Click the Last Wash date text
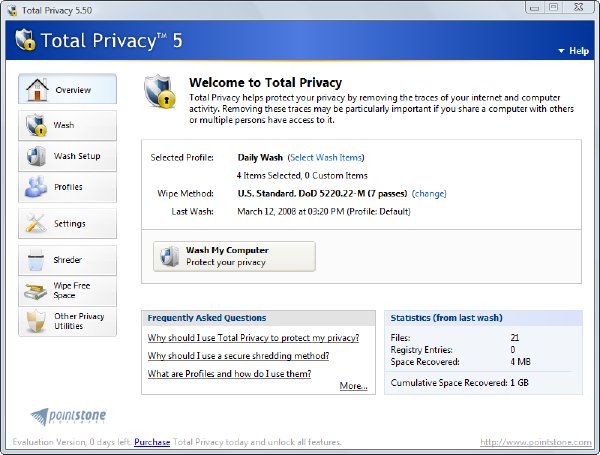Screen dimensions: 600x455 click(x=324, y=212)
